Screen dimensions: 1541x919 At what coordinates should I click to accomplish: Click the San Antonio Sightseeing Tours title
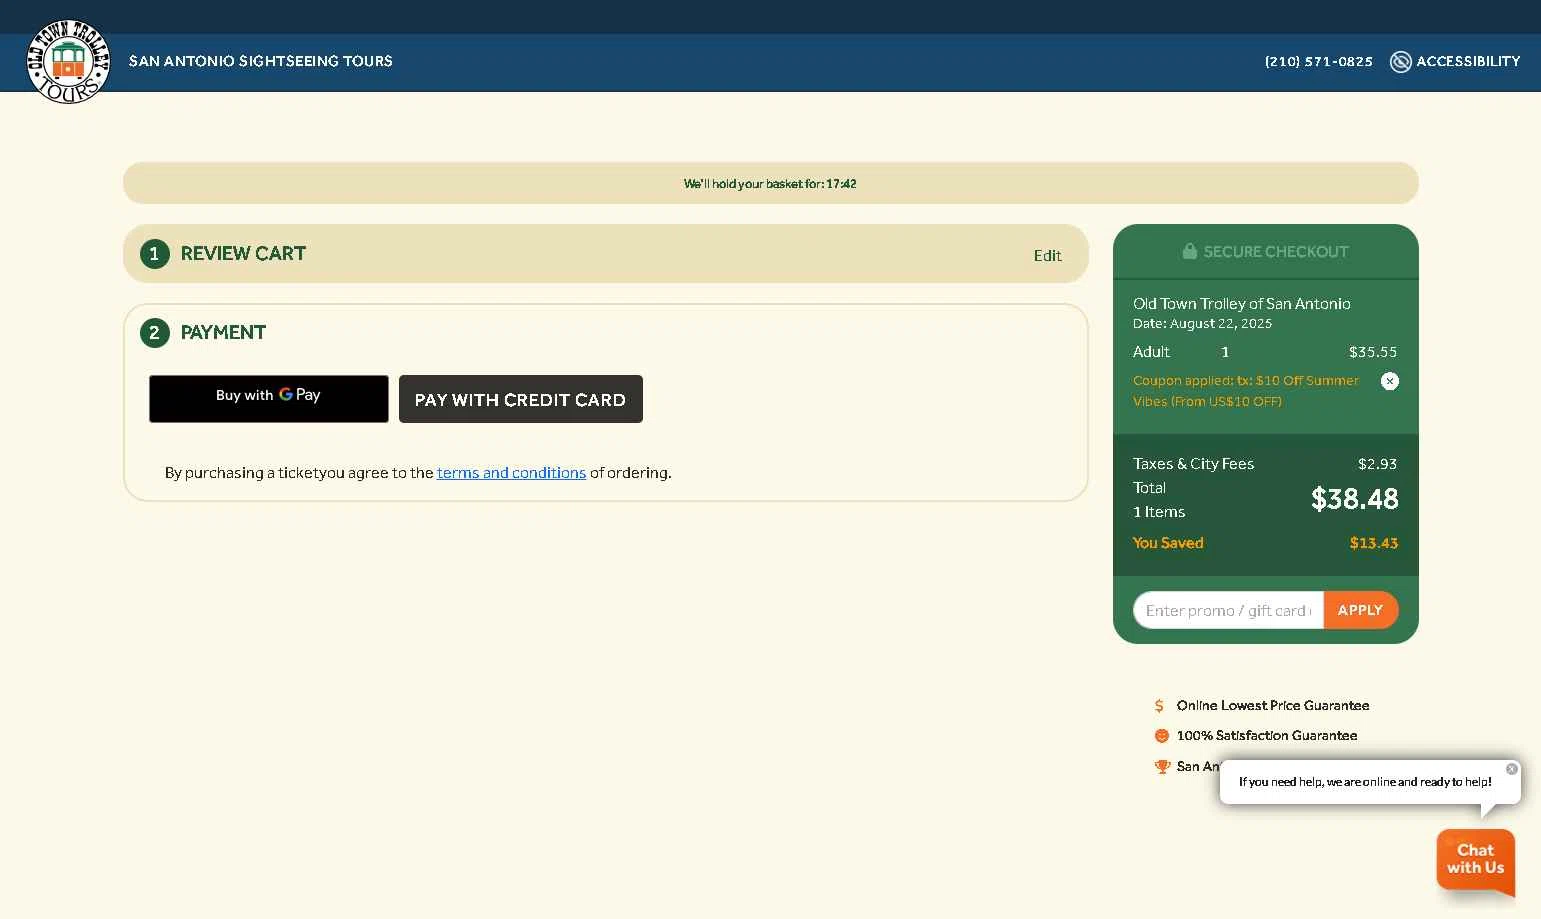261,61
